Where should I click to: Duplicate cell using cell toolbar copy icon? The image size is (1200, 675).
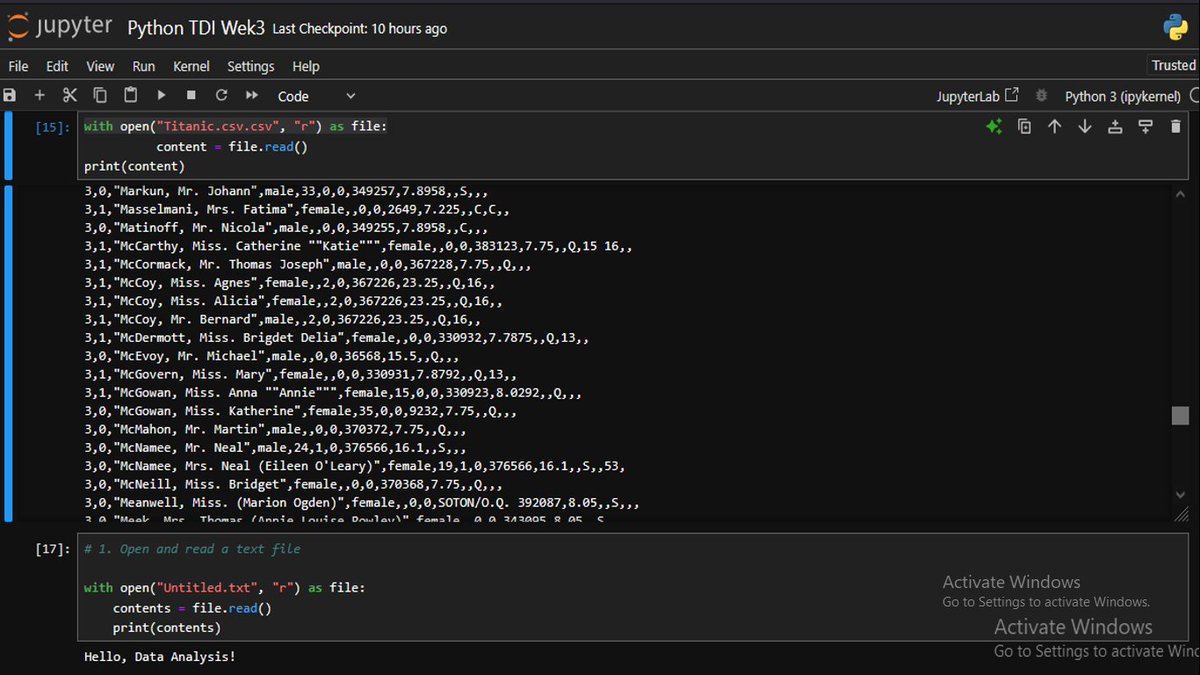tap(1024, 127)
